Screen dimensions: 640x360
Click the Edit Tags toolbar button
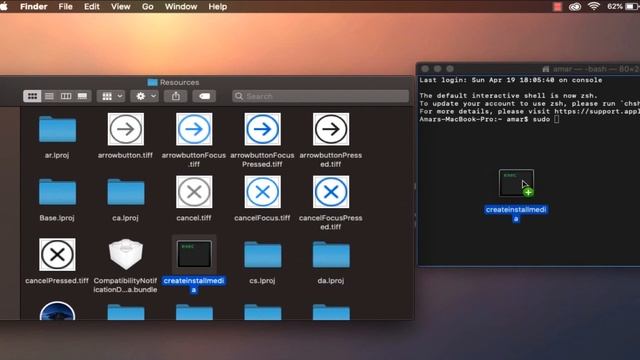coord(204,96)
